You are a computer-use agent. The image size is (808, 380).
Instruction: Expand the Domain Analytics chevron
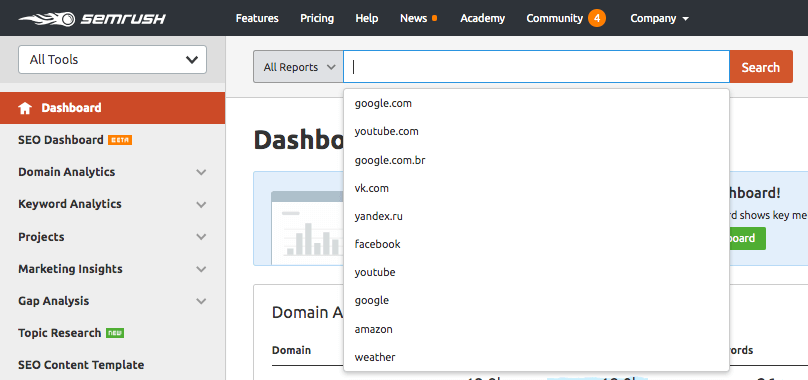(x=201, y=172)
